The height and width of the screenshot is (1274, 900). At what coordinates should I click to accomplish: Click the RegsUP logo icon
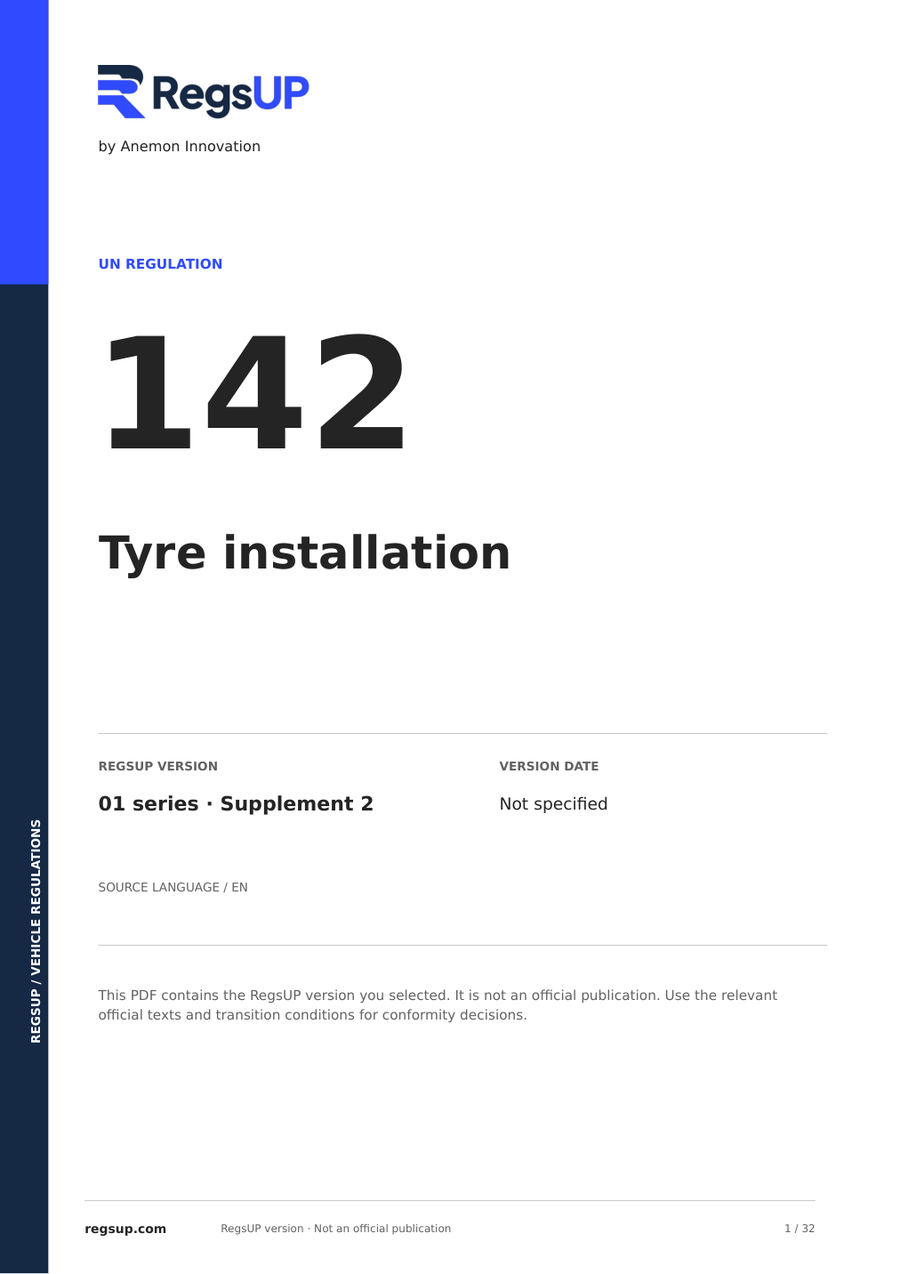click(x=122, y=91)
